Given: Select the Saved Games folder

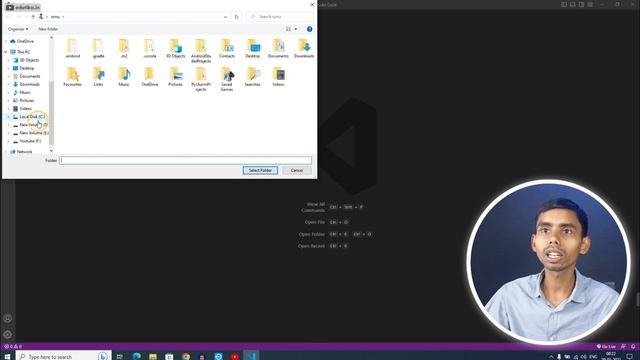Looking at the screenshot, I should pyautogui.click(x=227, y=79).
